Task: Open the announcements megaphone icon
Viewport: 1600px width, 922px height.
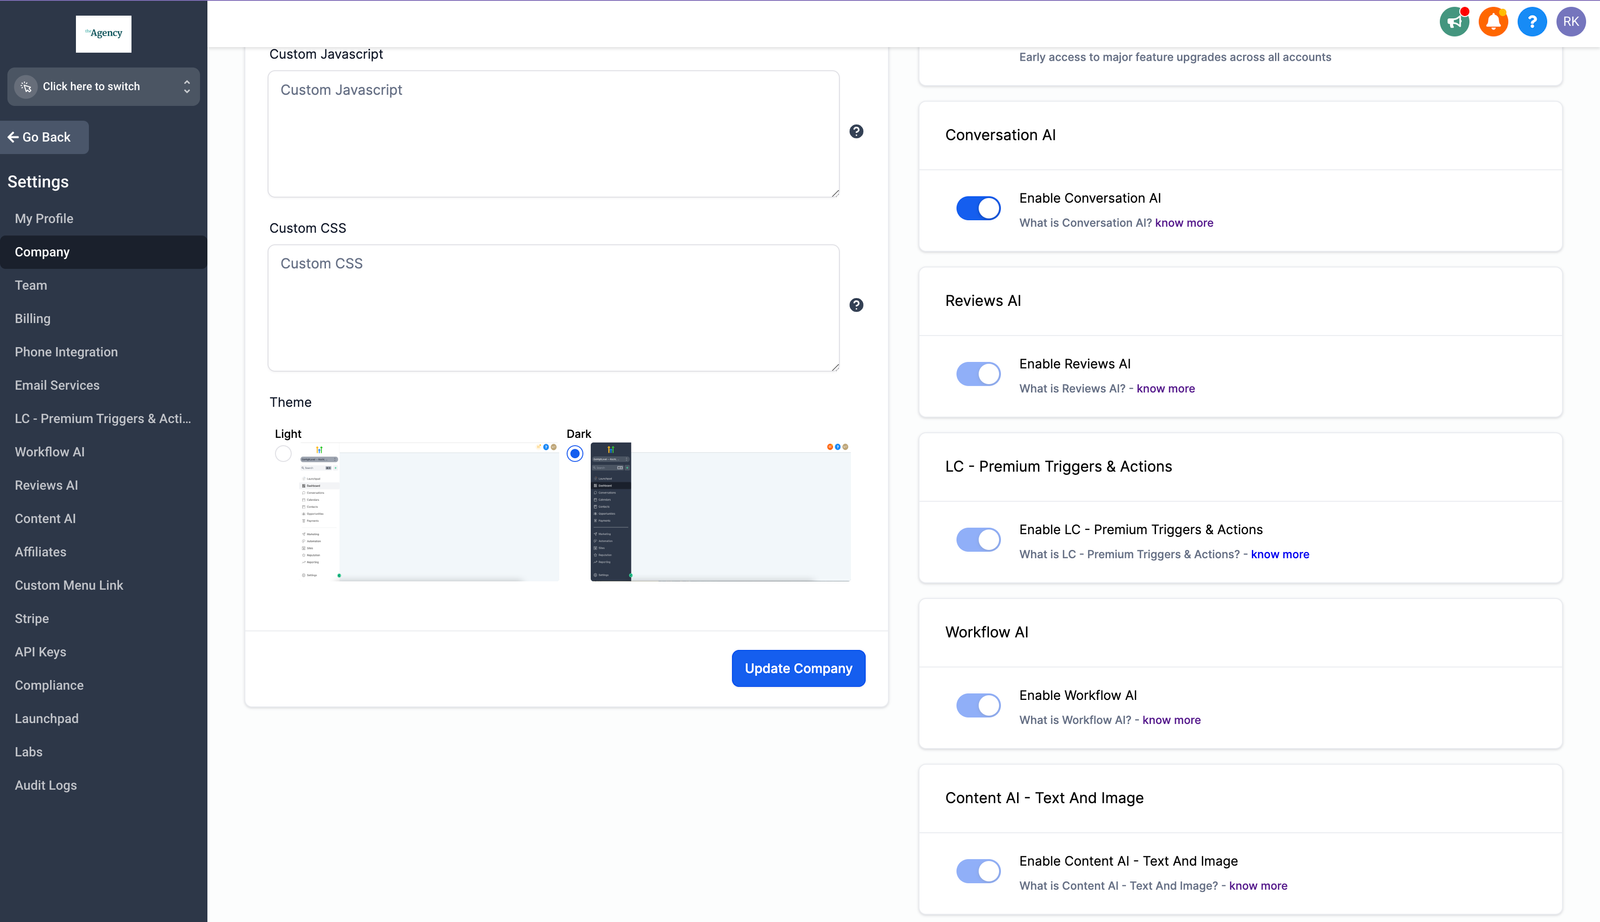Action: click(1454, 21)
